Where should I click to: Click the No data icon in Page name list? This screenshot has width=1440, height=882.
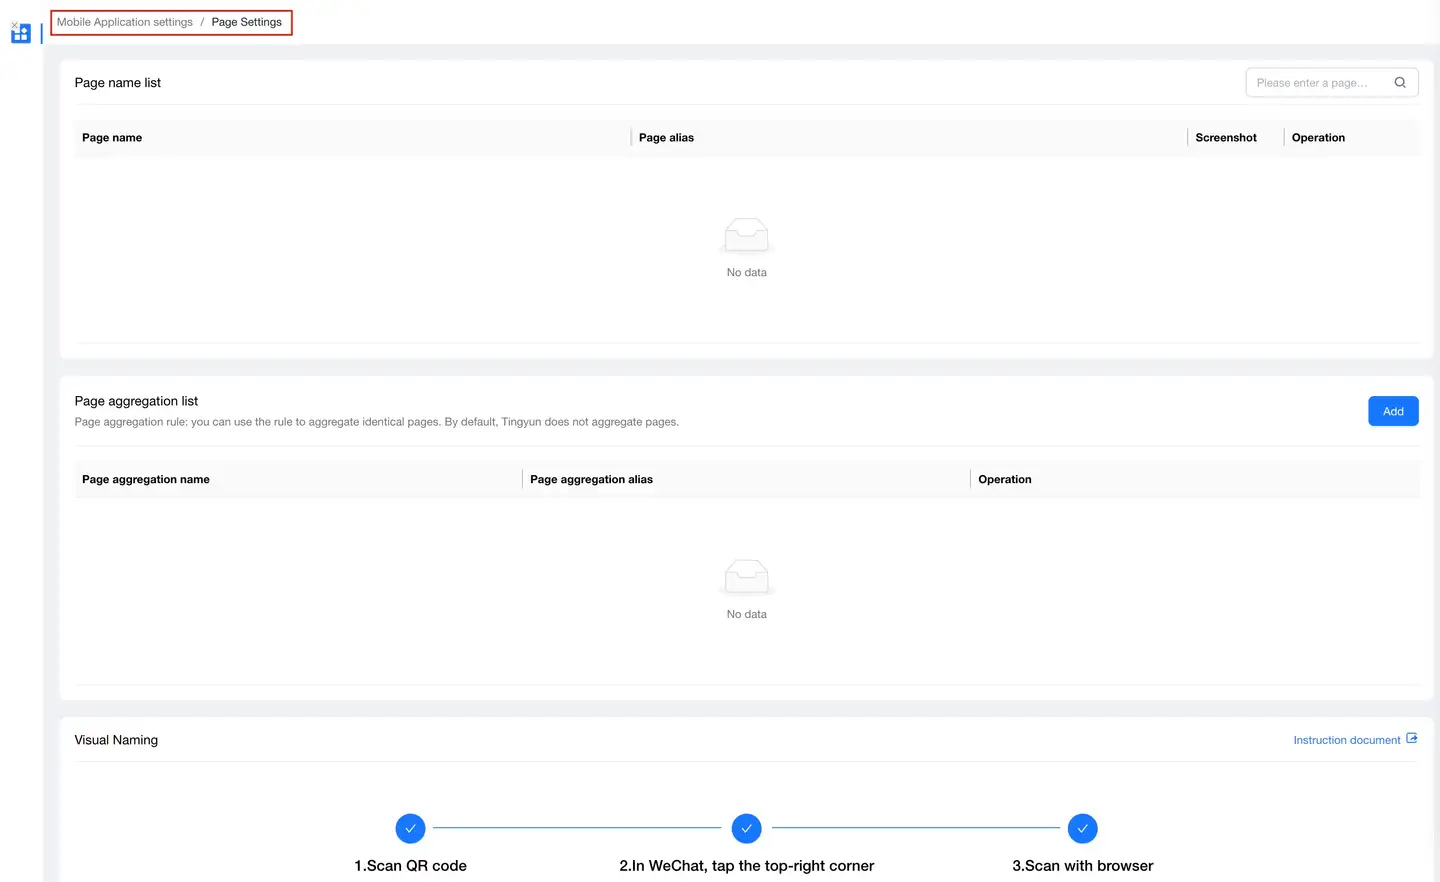[x=746, y=236]
